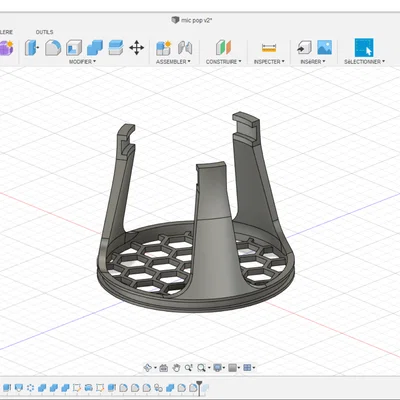Click the Insert Canvas image icon

324,47
